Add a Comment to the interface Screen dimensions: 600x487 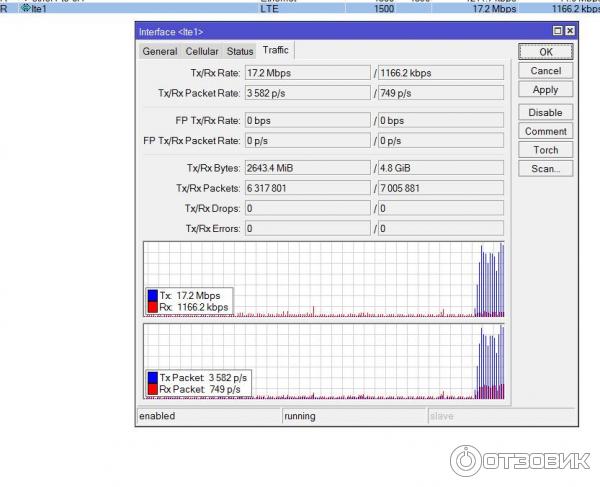[546, 131]
